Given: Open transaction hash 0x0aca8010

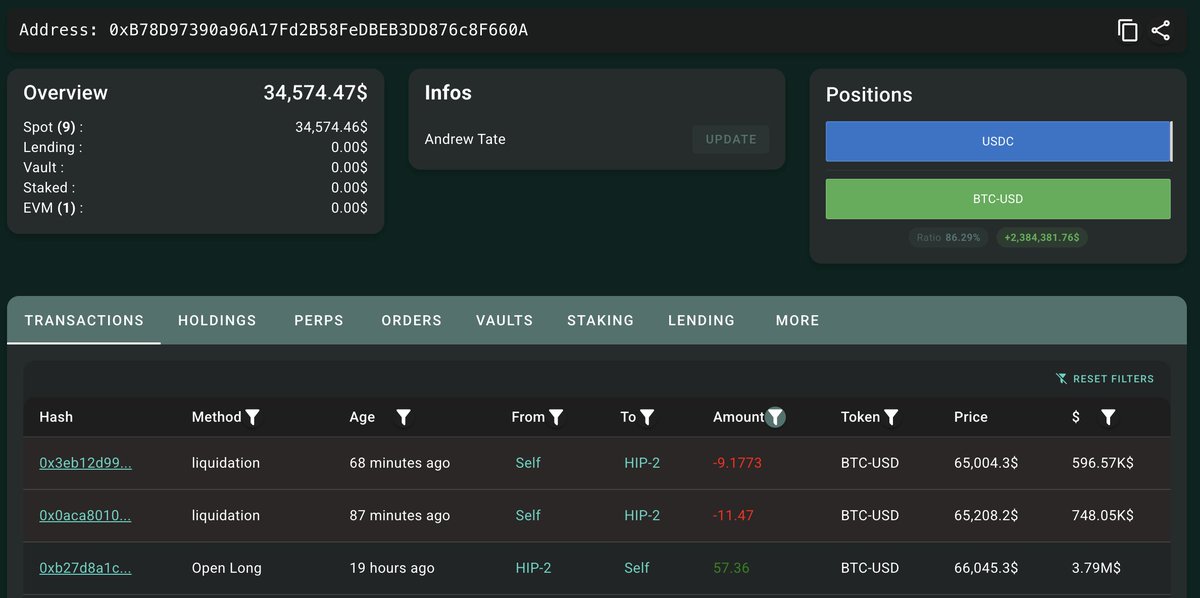Looking at the screenshot, I should tap(85, 515).
